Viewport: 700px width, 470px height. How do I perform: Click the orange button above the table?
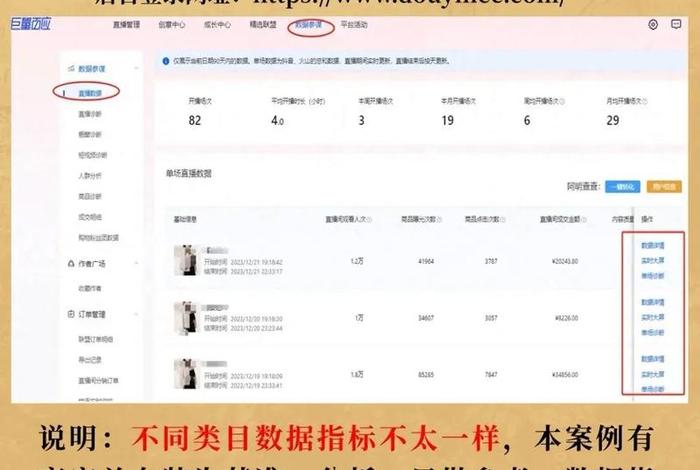[664, 187]
